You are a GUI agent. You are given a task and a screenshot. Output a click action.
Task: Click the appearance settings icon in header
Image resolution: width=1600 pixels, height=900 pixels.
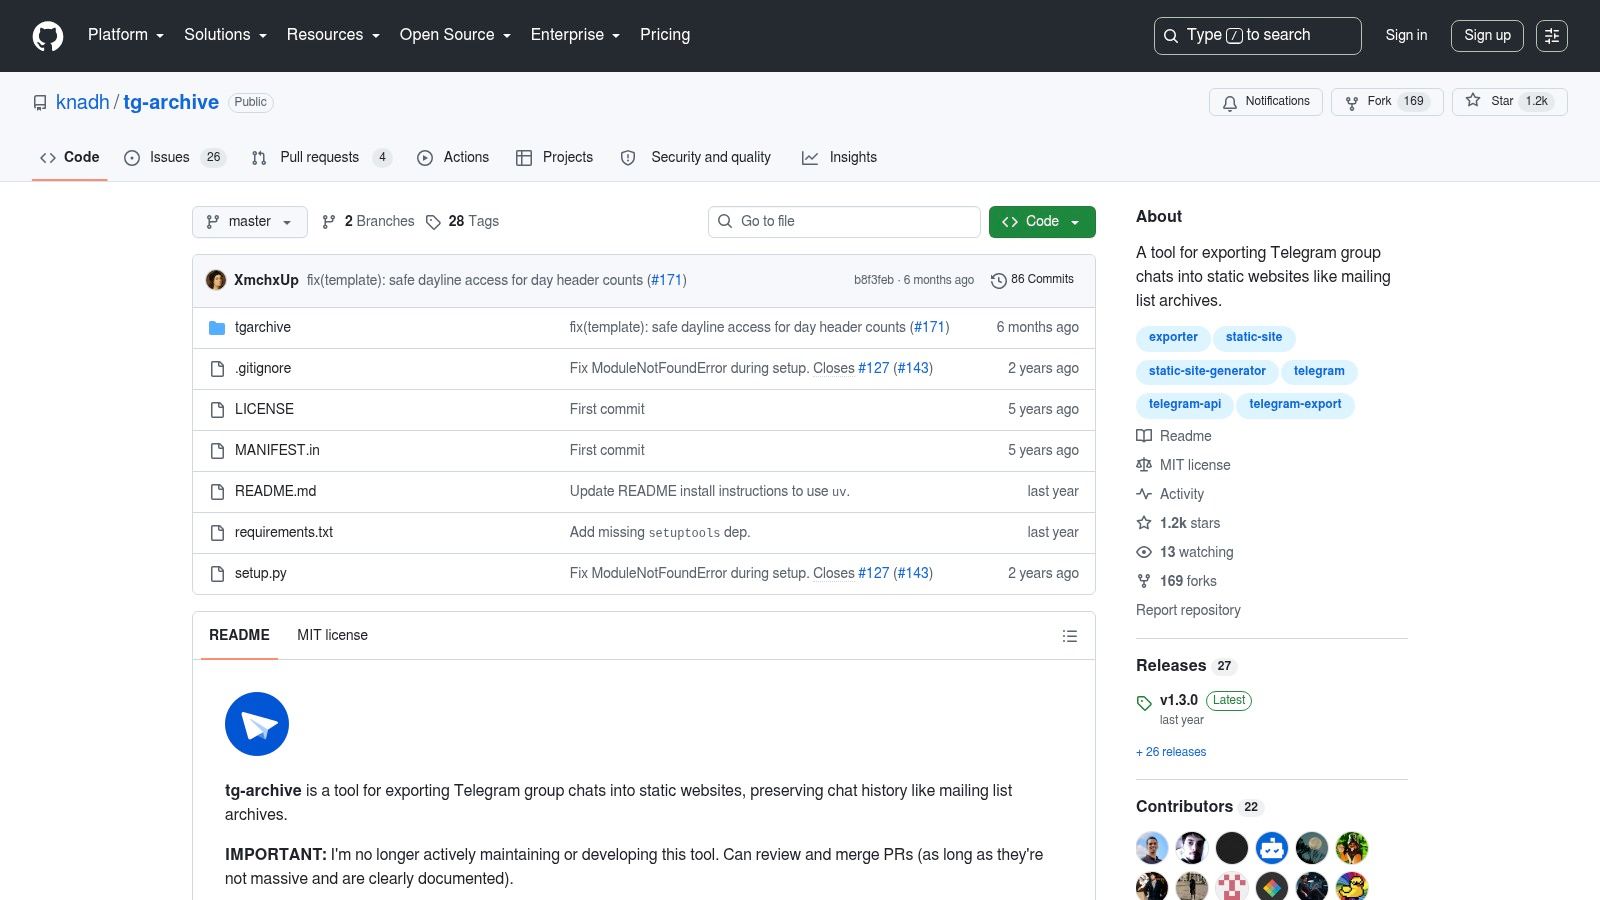click(1552, 36)
